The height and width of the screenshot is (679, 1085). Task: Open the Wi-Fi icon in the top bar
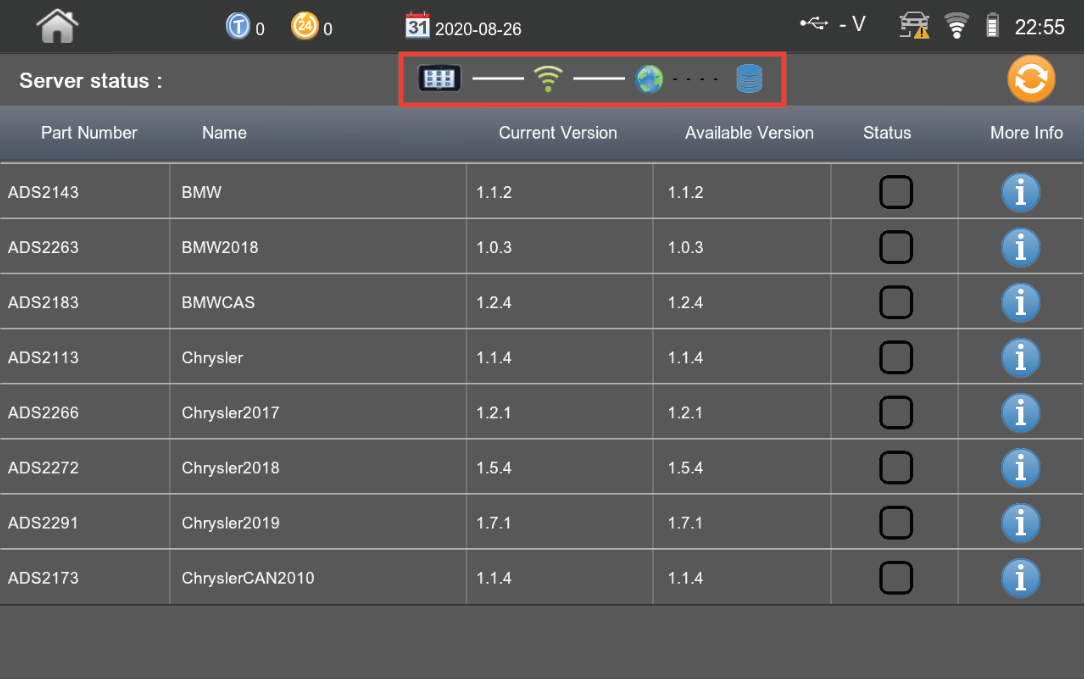tap(957, 26)
